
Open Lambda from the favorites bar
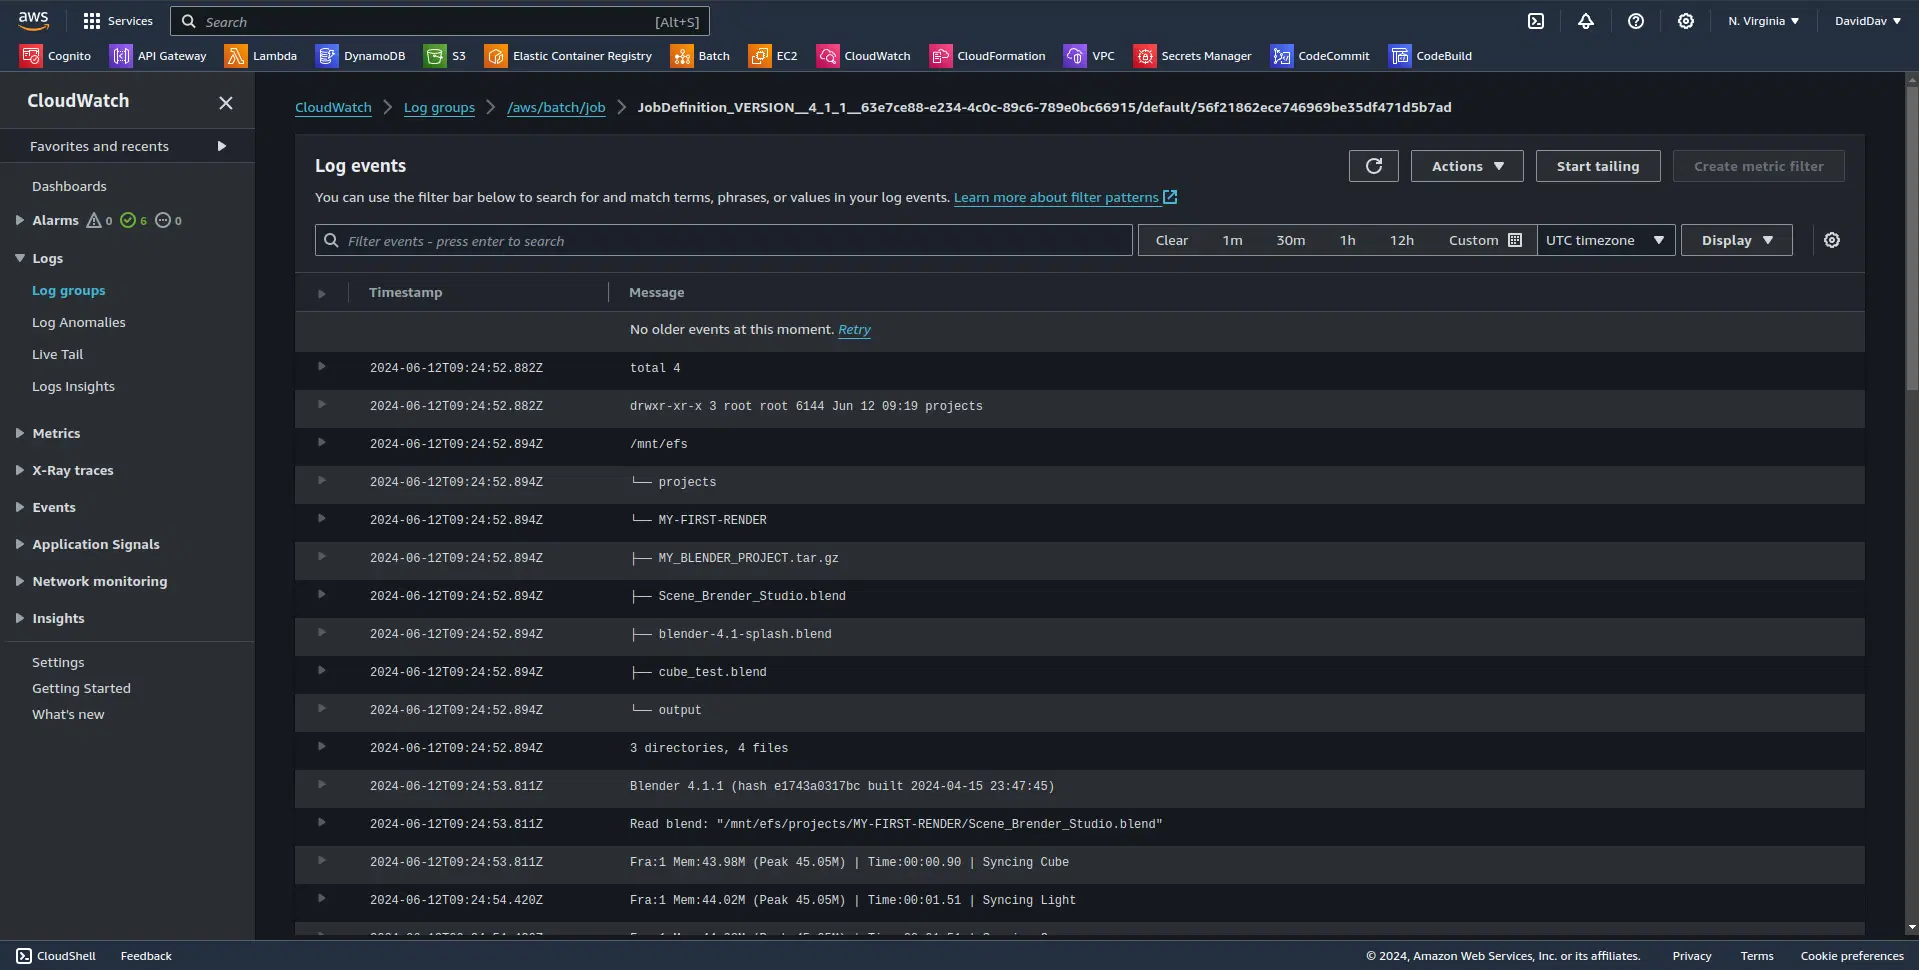pos(262,56)
